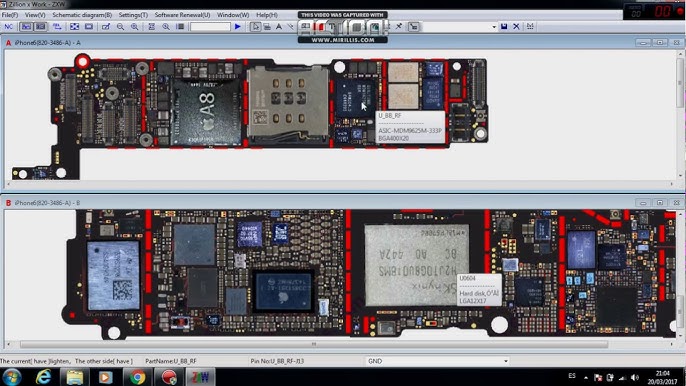Click the left scroll arrow in board B window
The width and height of the screenshot is (686, 386).
point(9,344)
